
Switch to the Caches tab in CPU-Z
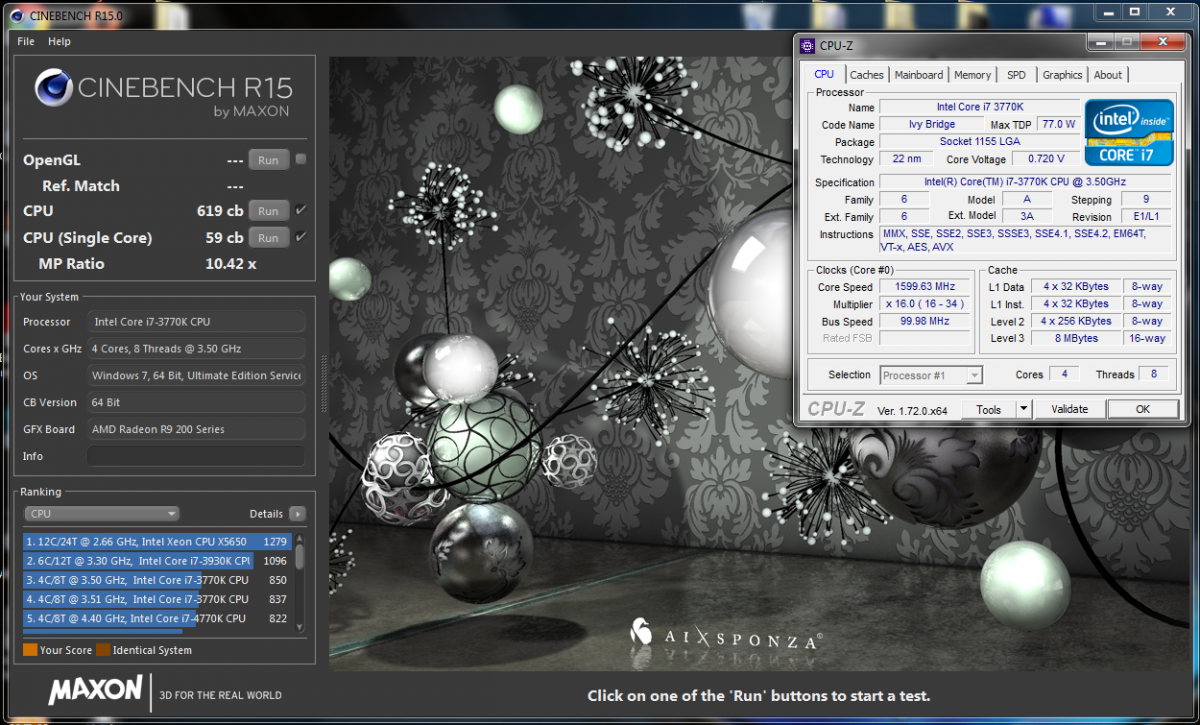[x=867, y=75]
